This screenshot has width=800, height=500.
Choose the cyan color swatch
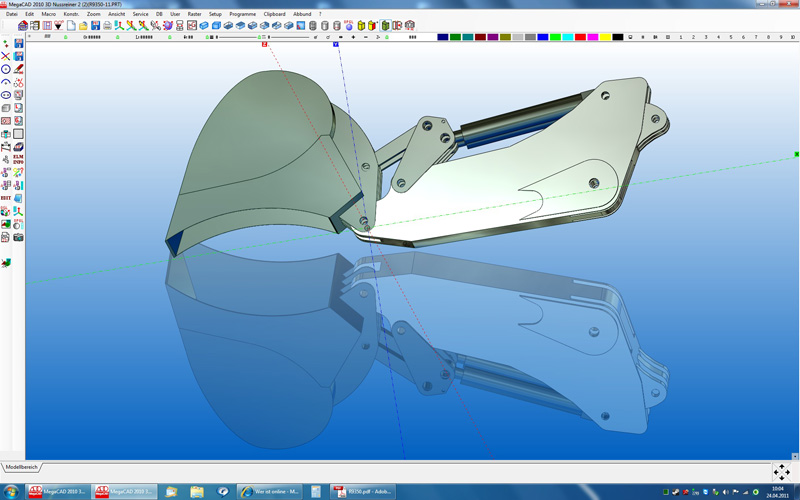point(568,37)
